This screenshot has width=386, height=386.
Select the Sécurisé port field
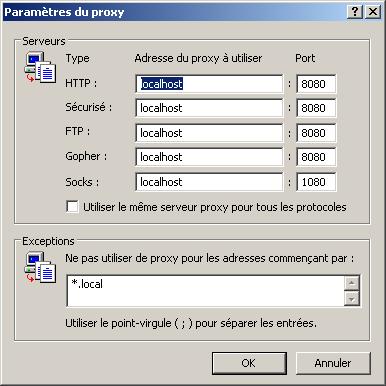[x=316, y=108]
